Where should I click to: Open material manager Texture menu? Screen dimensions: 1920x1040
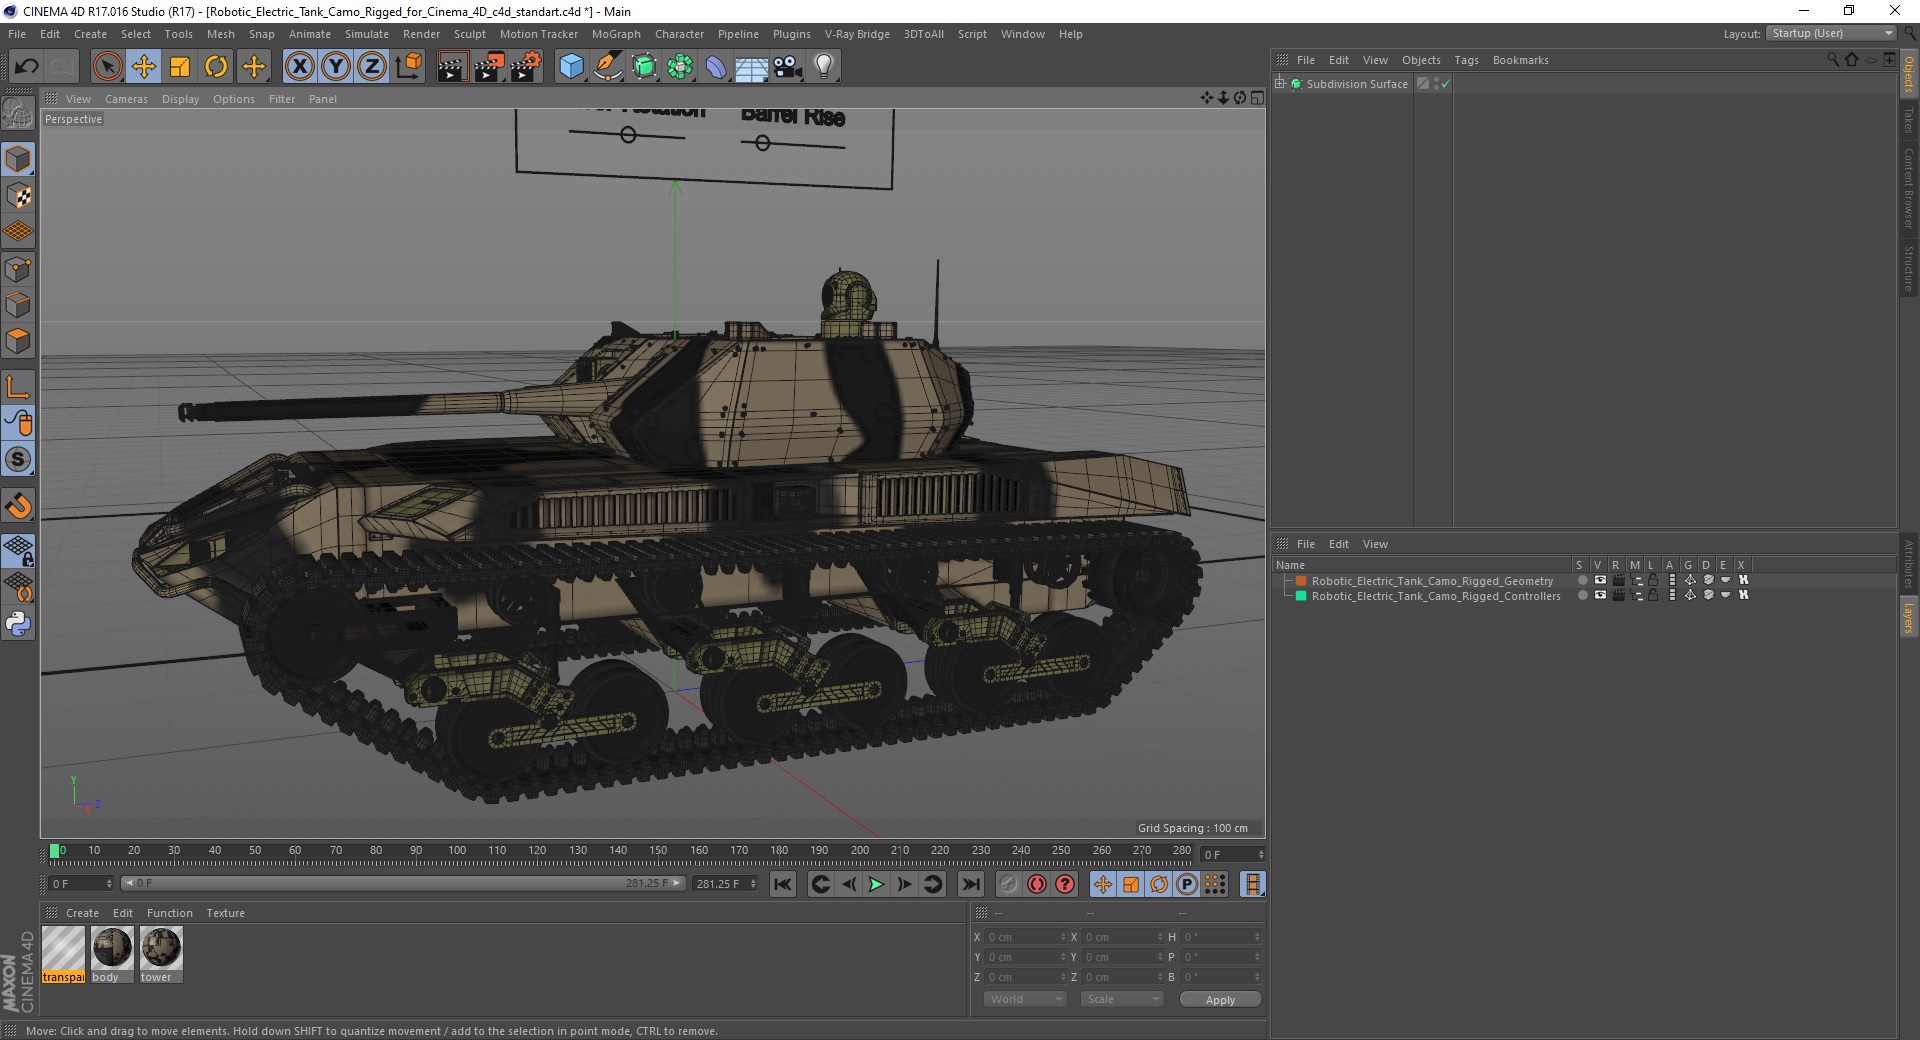(225, 913)
